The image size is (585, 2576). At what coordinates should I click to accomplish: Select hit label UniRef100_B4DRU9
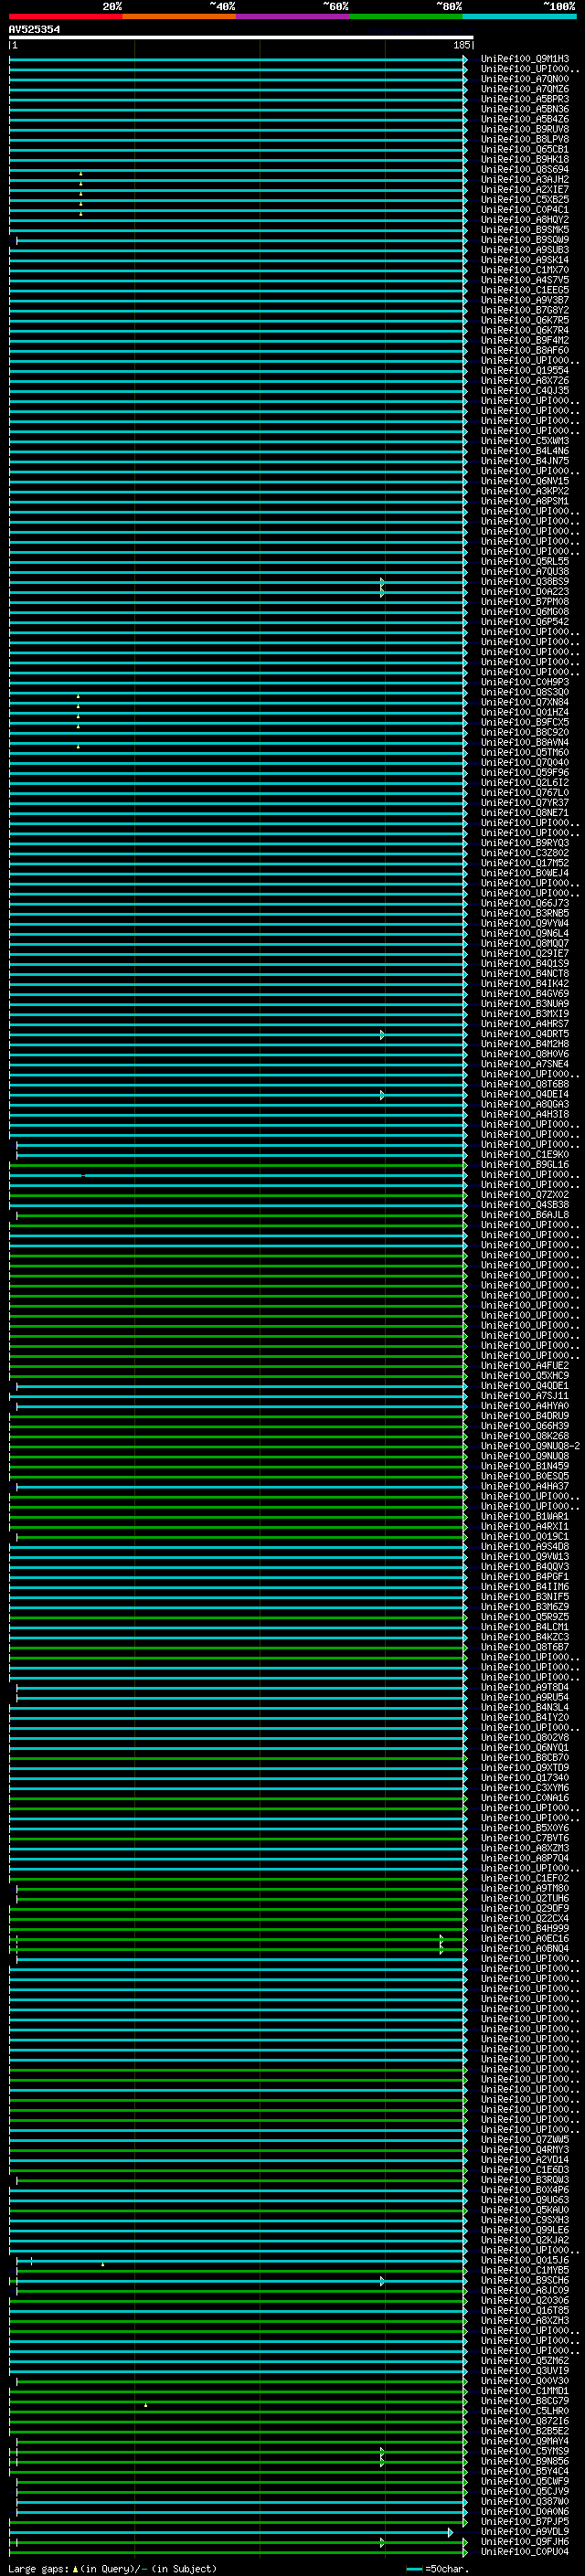[525, 1416]
